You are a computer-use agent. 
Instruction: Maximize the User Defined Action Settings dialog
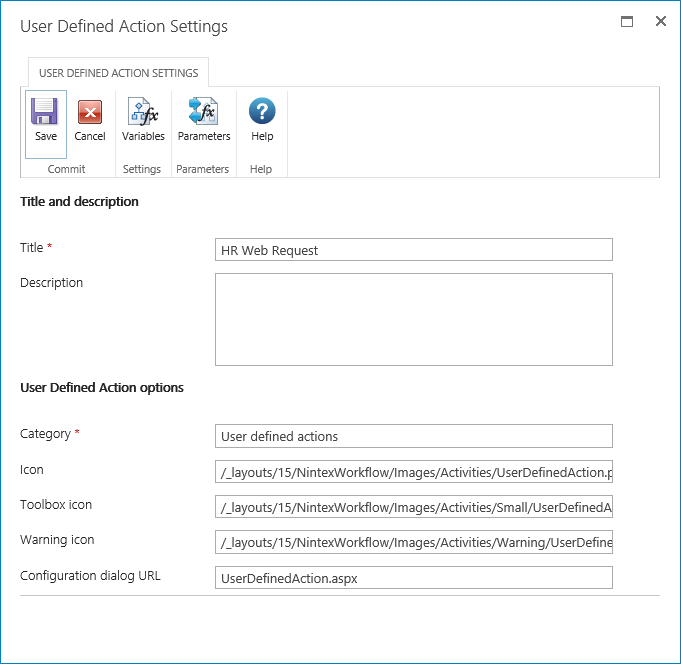click(627, 21)
